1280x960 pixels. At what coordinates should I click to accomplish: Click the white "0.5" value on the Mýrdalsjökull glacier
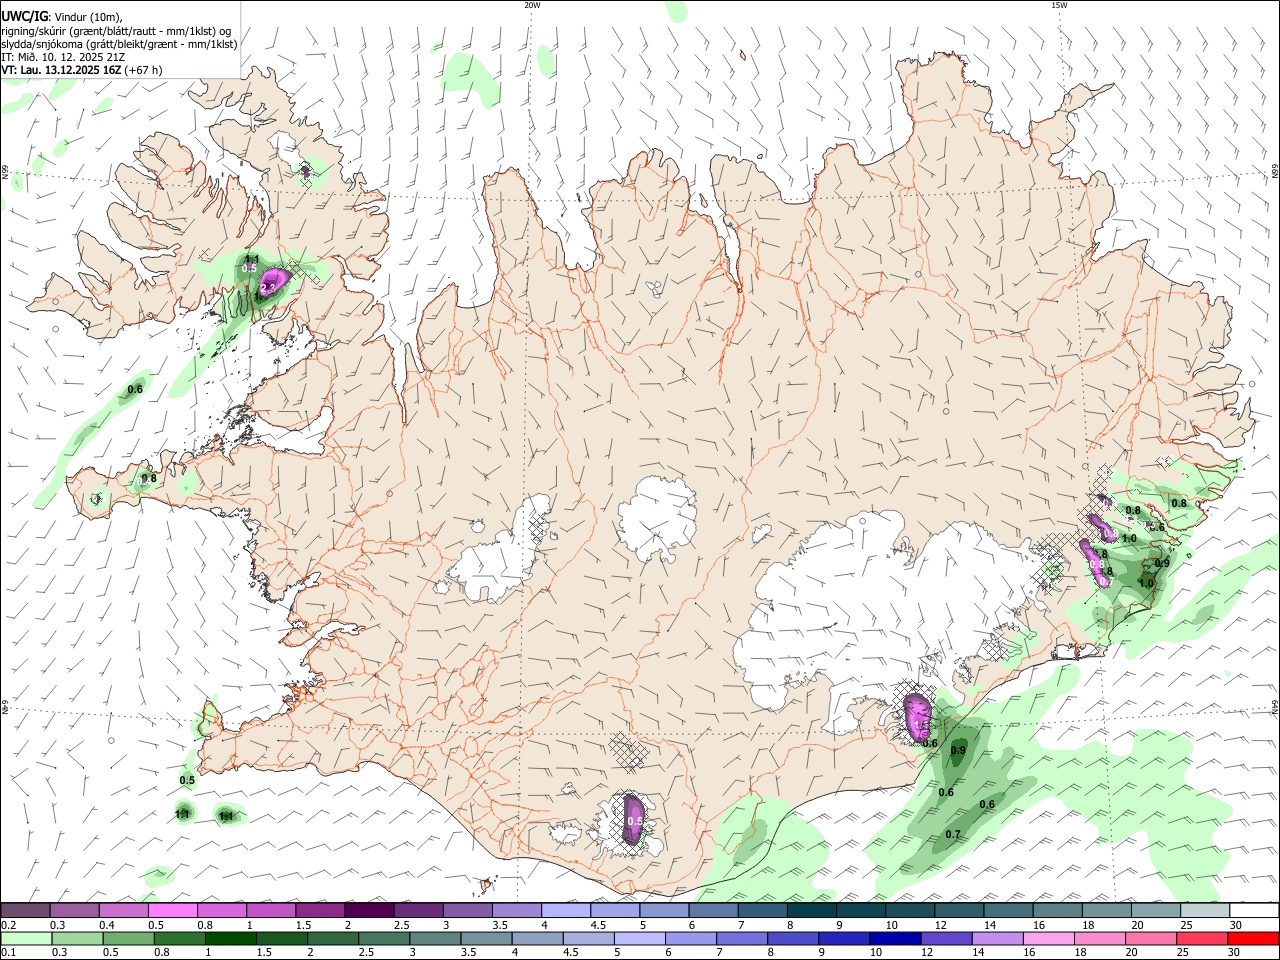point(635,822)
